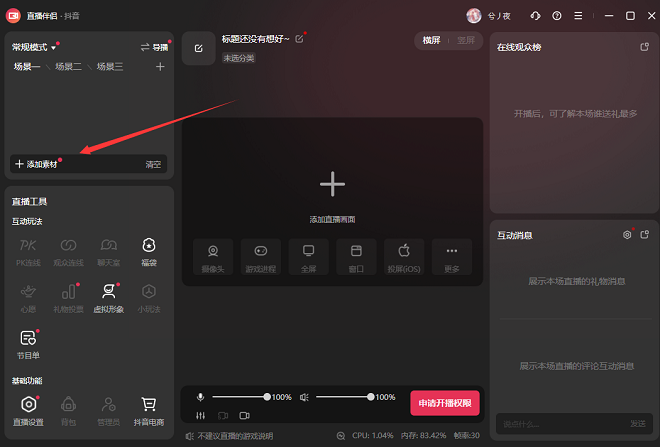Open 互动消息 panel settings icon

coord(627,235)
